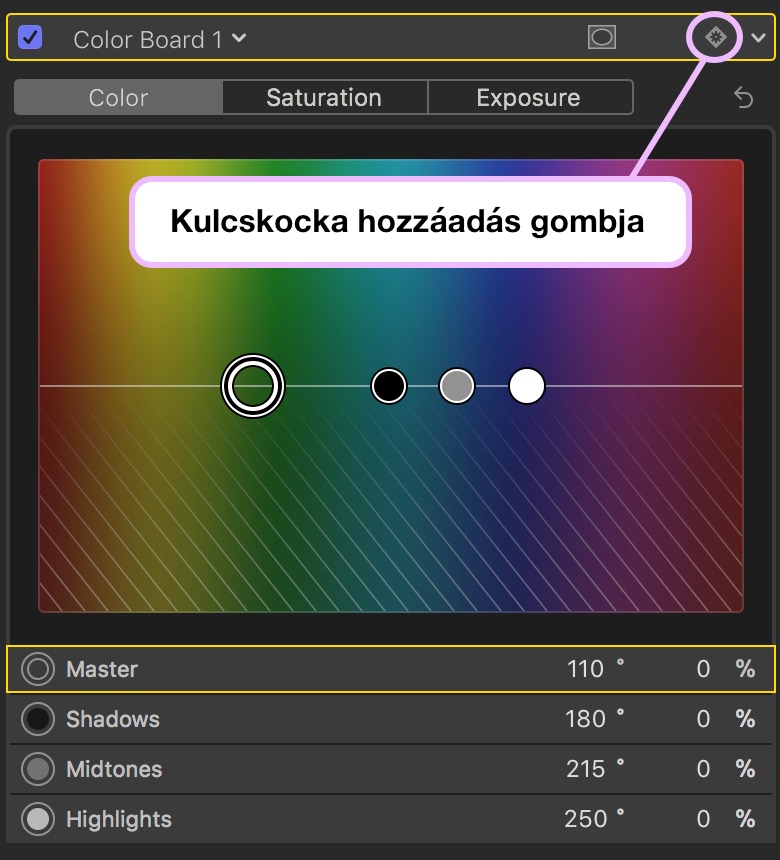Select the Shadows label in the list
Viewport: 780px width, 860px height.
[x=113, y=719]
